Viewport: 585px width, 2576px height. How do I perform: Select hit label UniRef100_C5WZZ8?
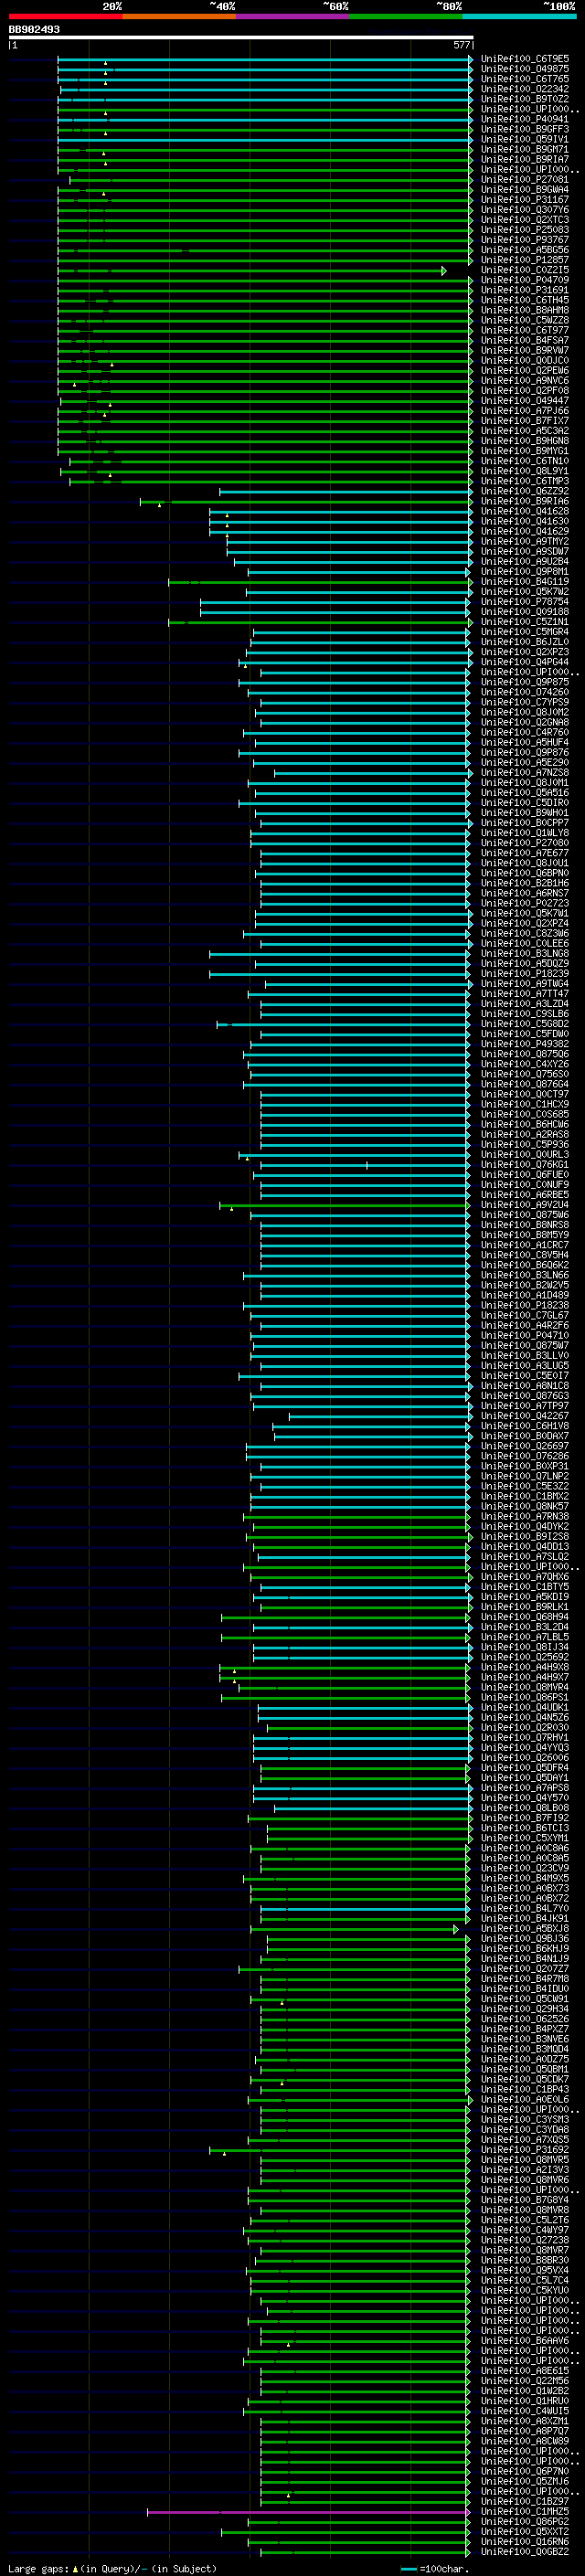pos(525,320)
